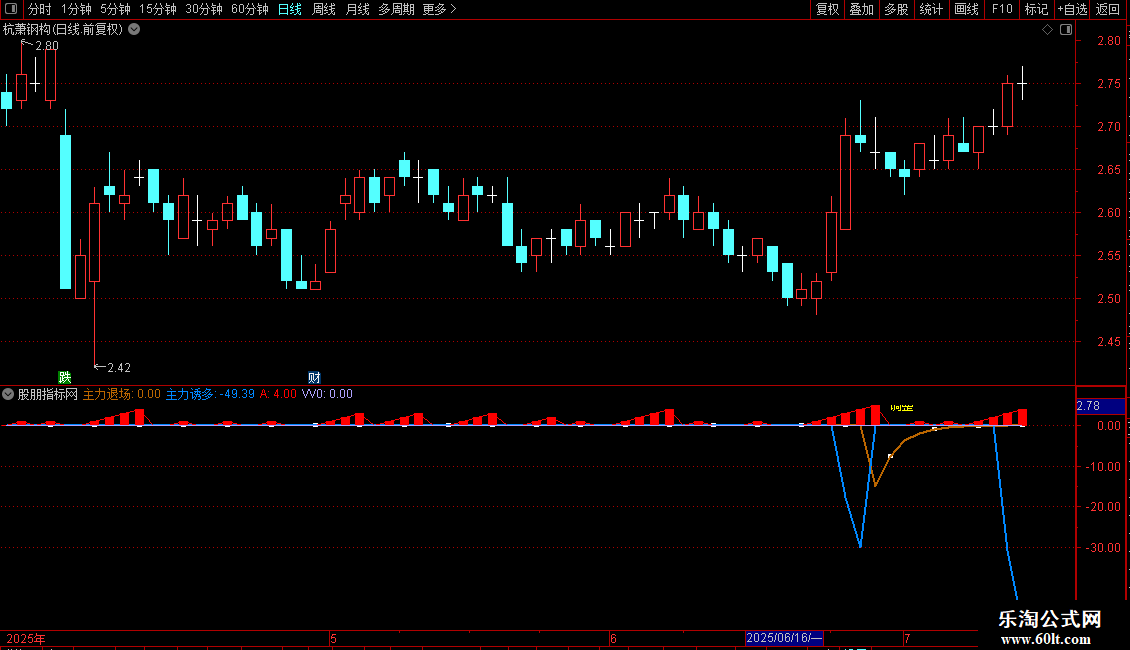
Task: Toggle the right side panel icon
Action: pyautogui.click(x=1066, y=30)
